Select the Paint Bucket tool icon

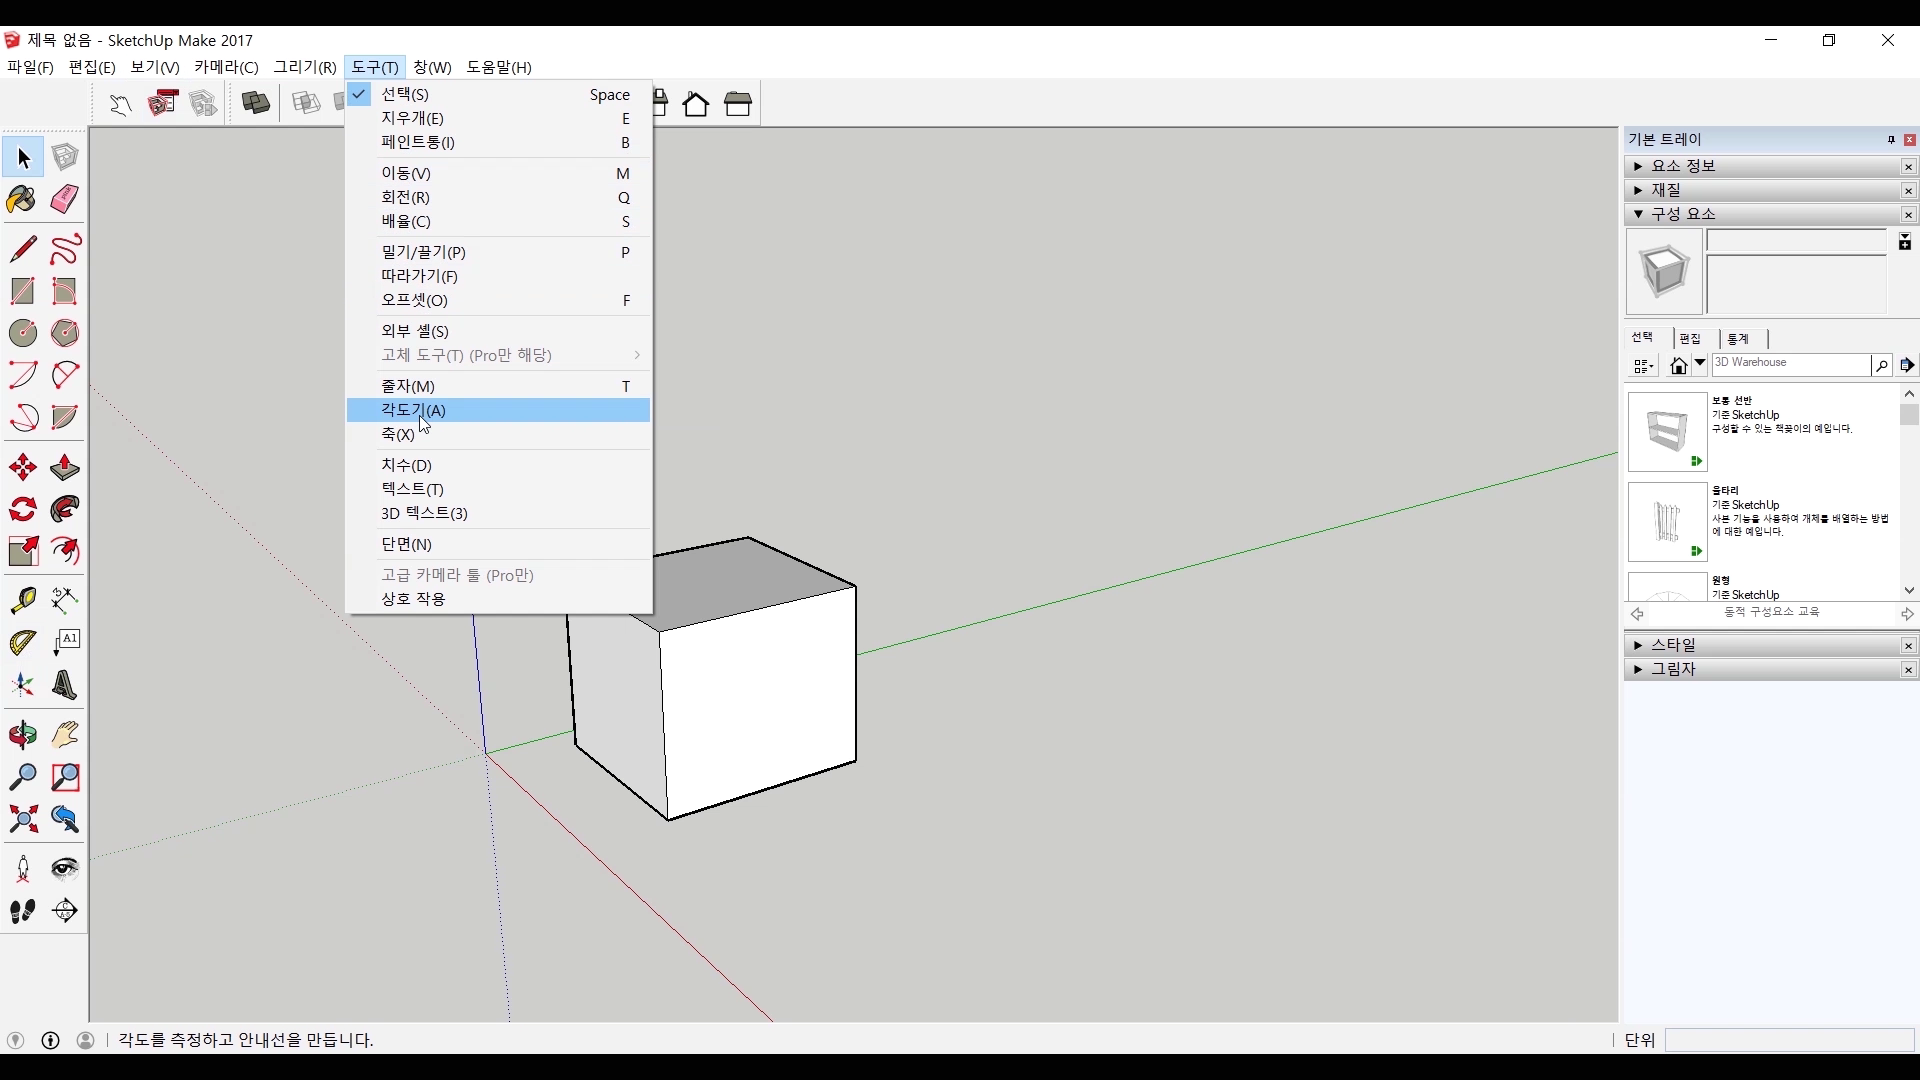22,199
